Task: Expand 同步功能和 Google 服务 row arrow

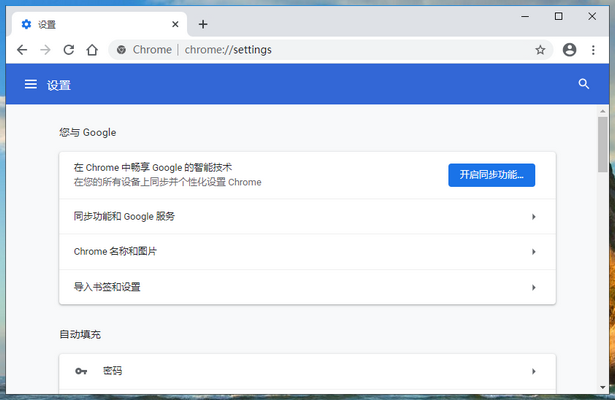Action: 533,216
